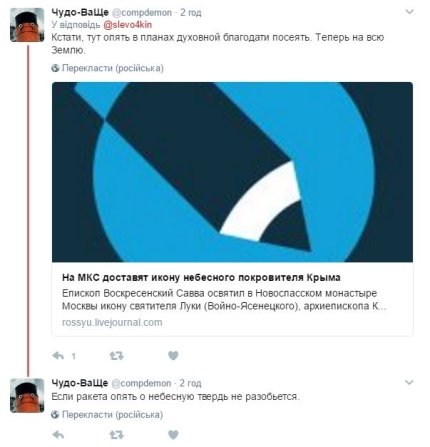The height and width of the screenshot is (447, 430).
Task: Open the first tweet's 2 год timestamp
Action: point(191,13)
